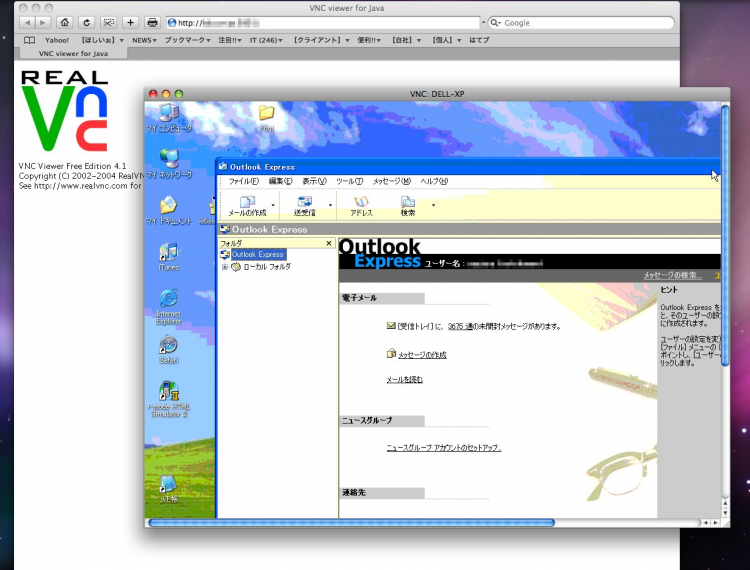This screenshot has height=570, width=750.
Task: Reload the VNC viewer page
Action: pyautogui.click(x=86, y=22)
